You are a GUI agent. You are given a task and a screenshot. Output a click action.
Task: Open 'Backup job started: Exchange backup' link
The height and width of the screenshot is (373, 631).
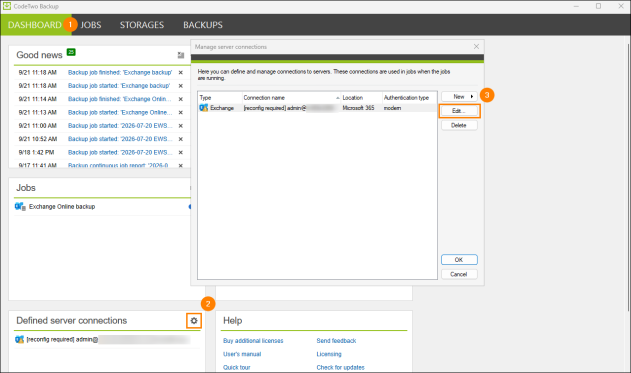click(119, 86)
